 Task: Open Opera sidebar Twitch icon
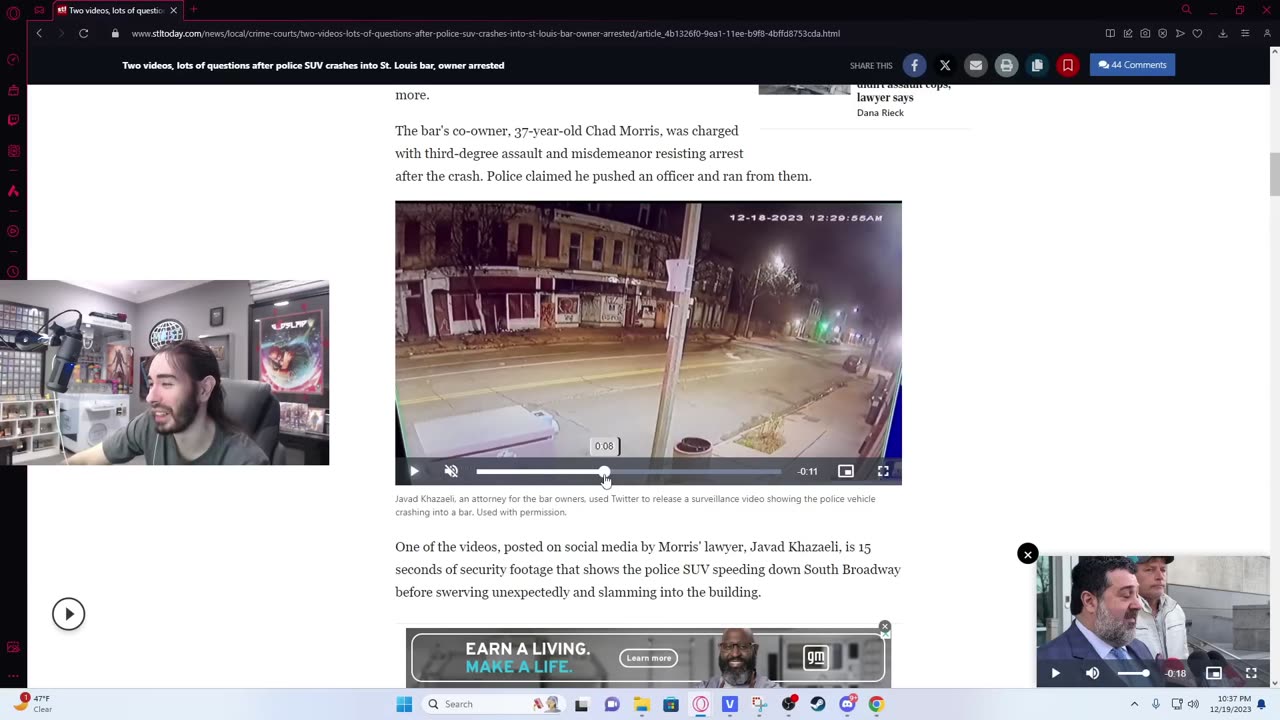tap(13, 120)
